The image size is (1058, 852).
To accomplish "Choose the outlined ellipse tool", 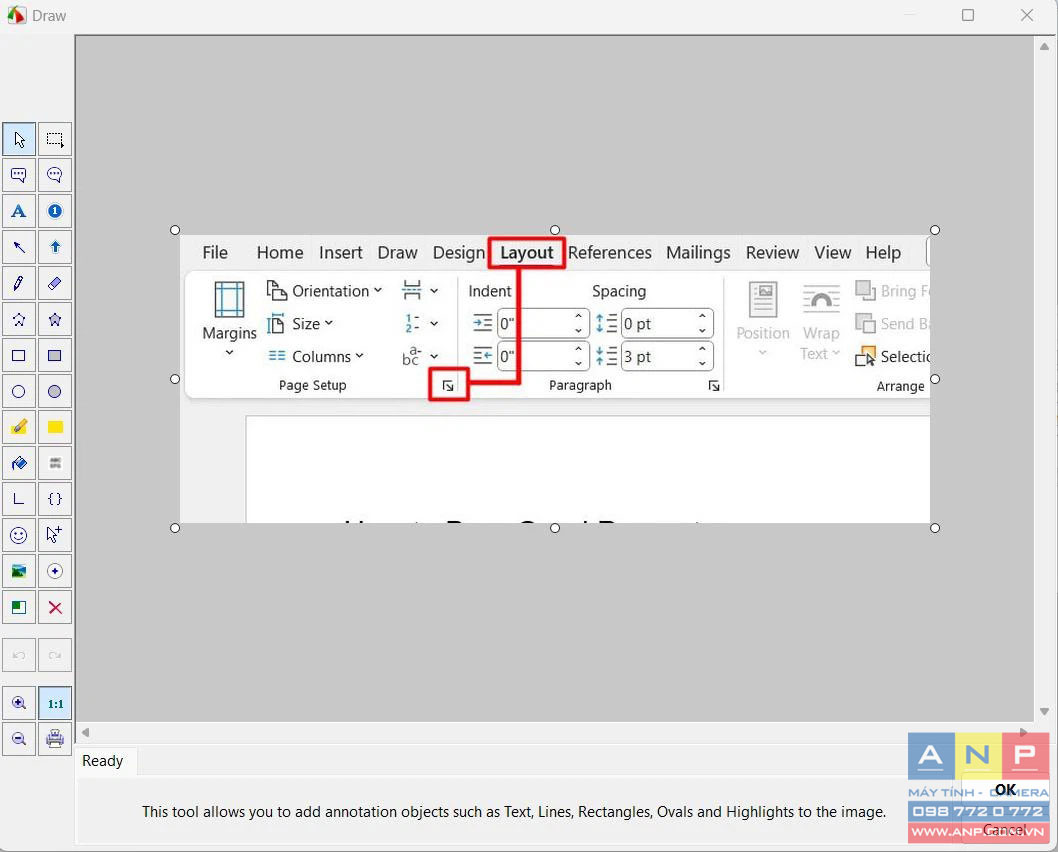I will tap(19, 391).
